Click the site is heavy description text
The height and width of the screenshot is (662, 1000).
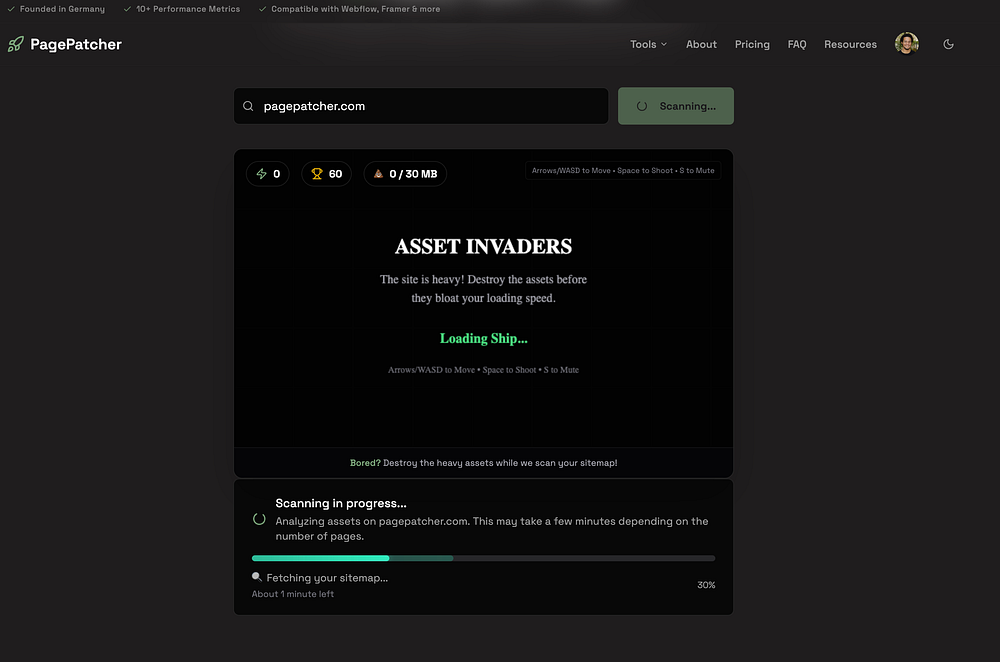(483, 288)
